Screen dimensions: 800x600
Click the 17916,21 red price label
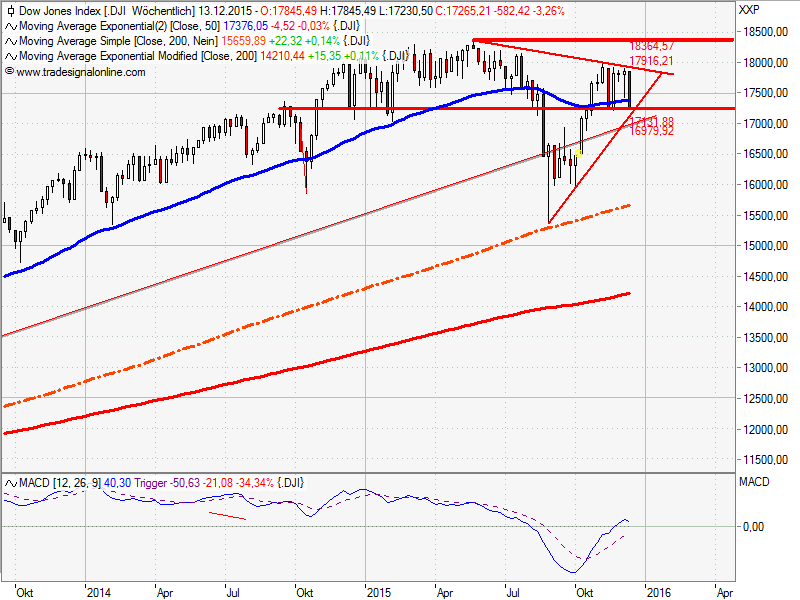651,60
